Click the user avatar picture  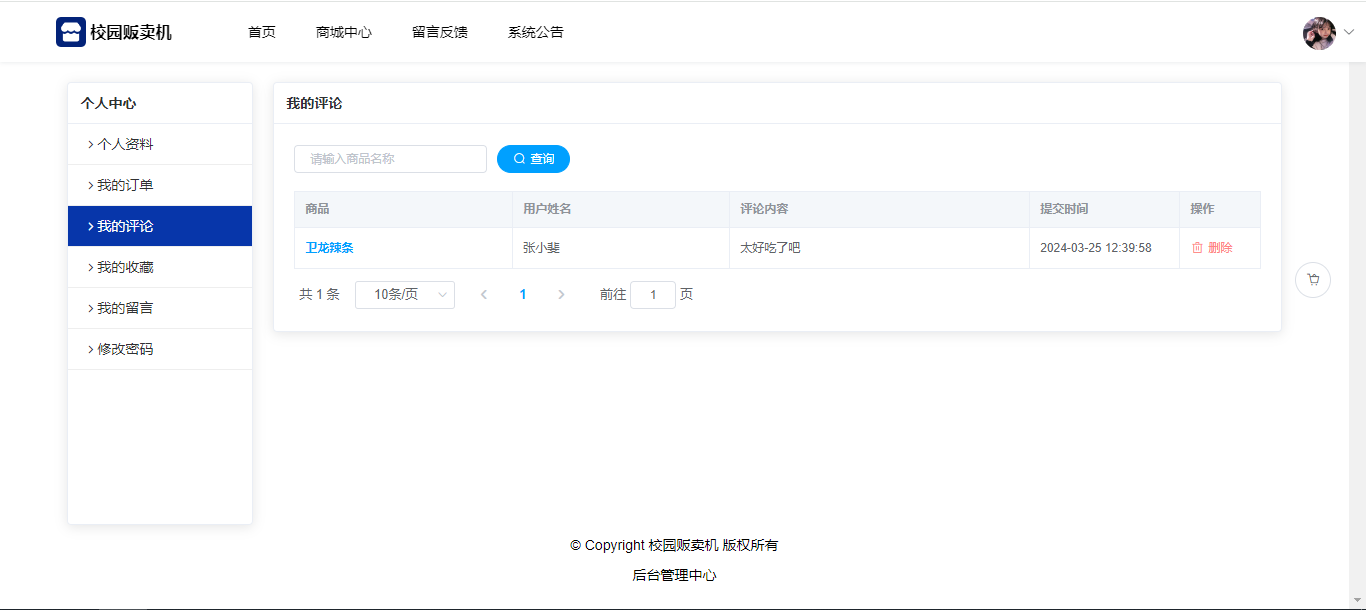(1319, 33)
